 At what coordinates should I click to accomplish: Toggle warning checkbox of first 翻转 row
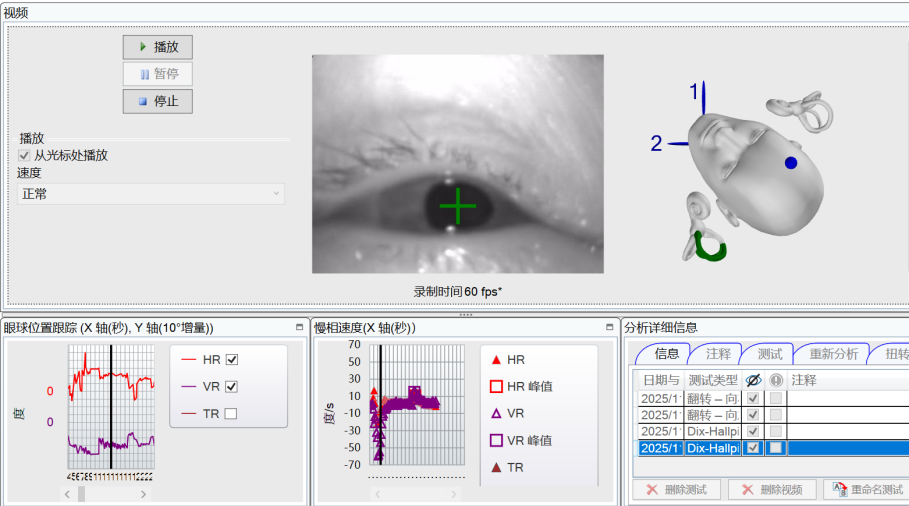coord(776,398)
